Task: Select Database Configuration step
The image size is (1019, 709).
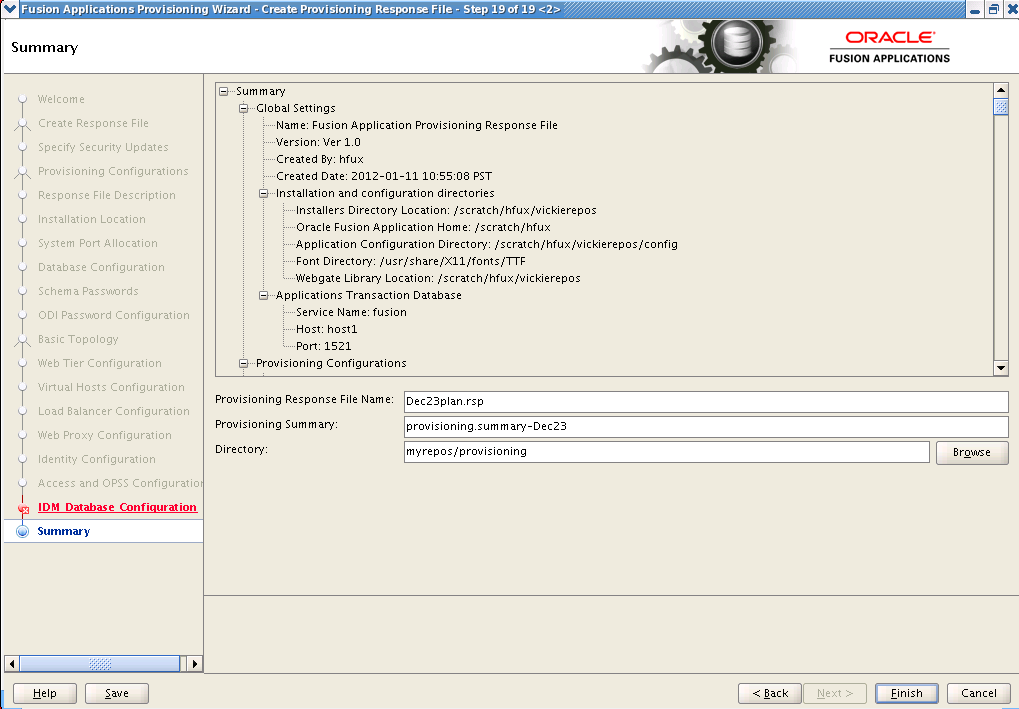Action: pyautogui.click(x=101, y=268)
